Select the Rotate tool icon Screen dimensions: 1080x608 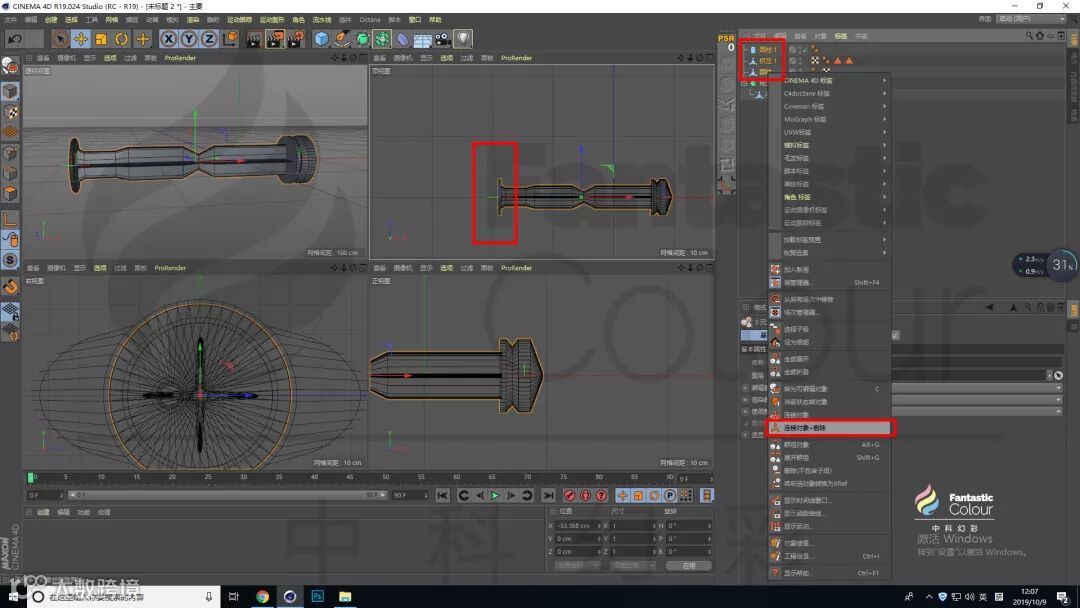(x=122, y=39)
